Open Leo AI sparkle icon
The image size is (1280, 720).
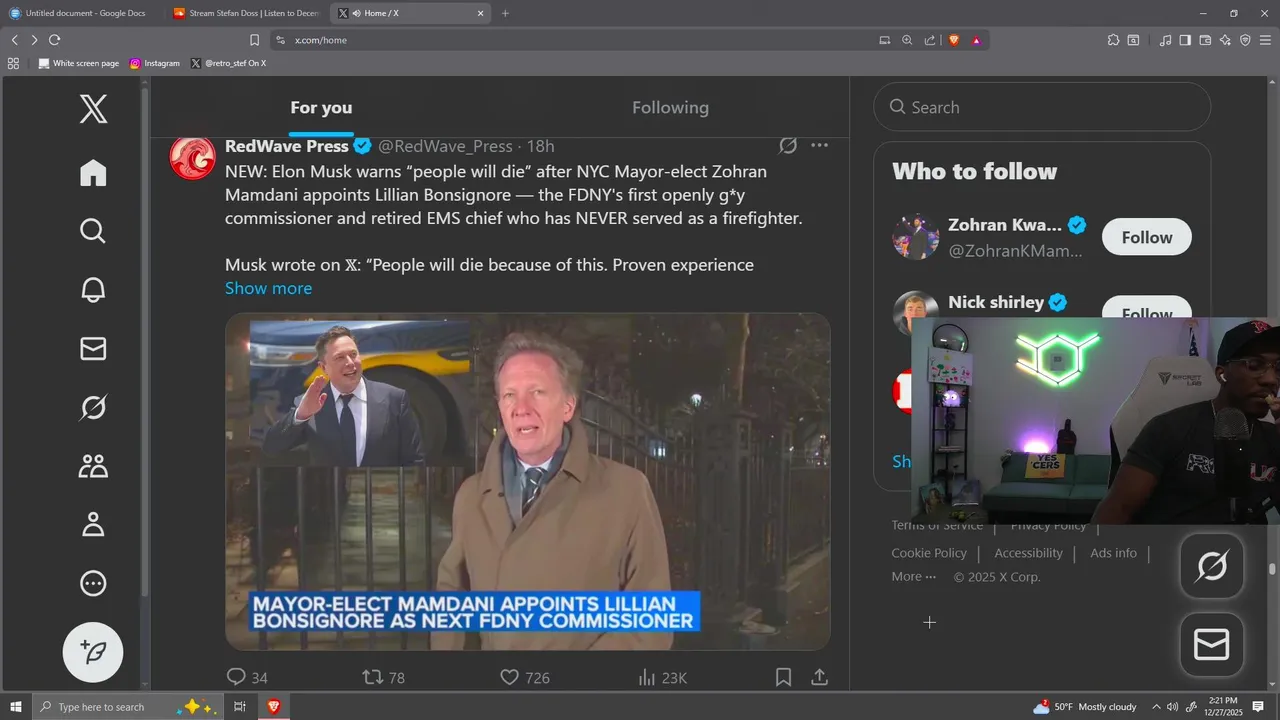pyautogui.click(x=1225, y=40)
